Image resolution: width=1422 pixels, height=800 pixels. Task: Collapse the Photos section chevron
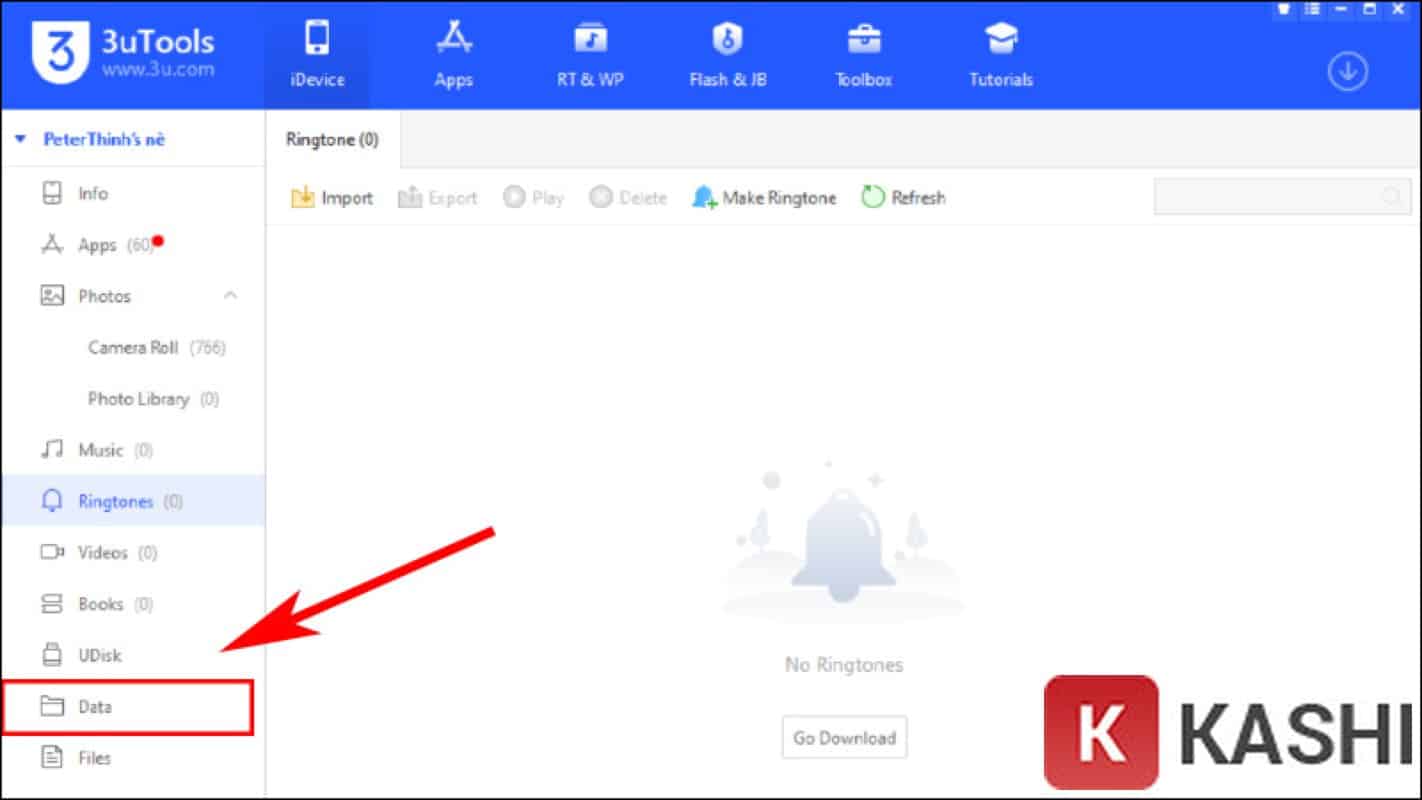tap(230, 296)
